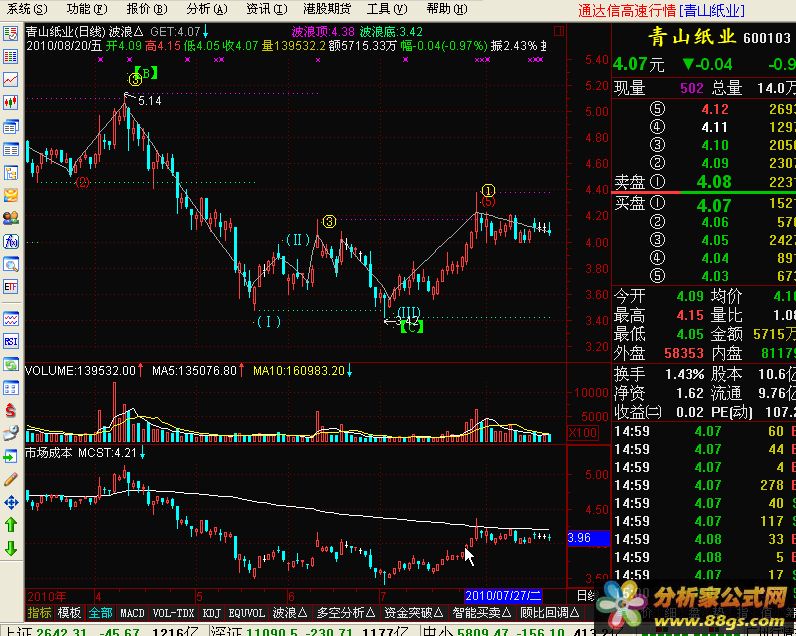Select the pencil drawing tool icon
Screen dimensions: 796x636
[11, 479]
